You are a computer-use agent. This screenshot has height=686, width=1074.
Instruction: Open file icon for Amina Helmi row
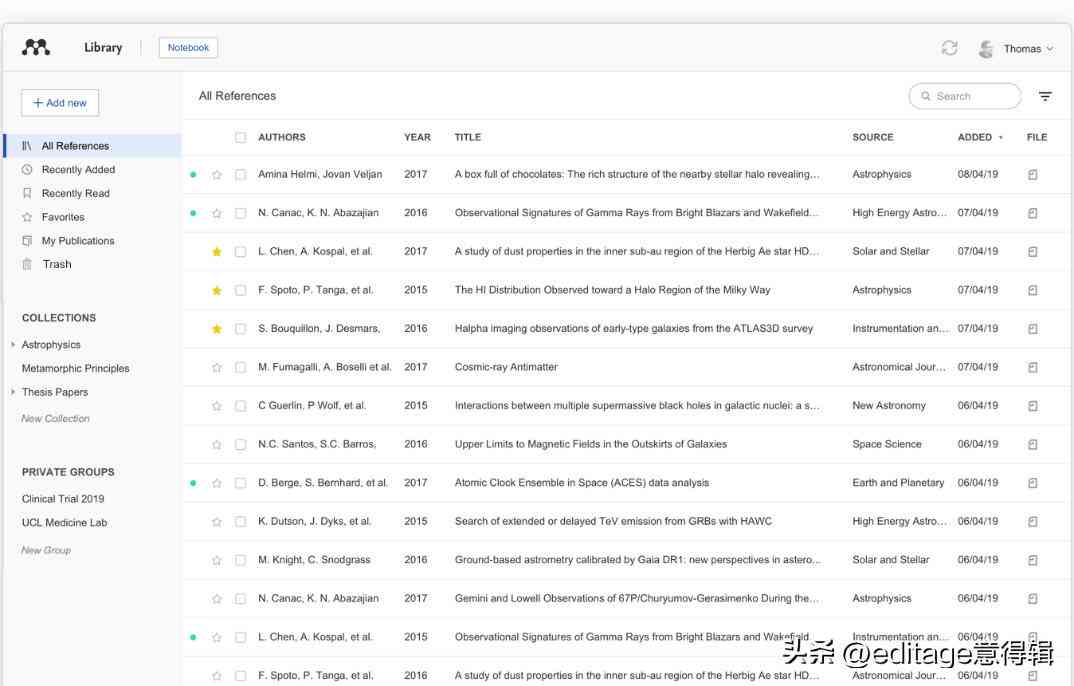pyautogui.click(x=1033, y=175)
